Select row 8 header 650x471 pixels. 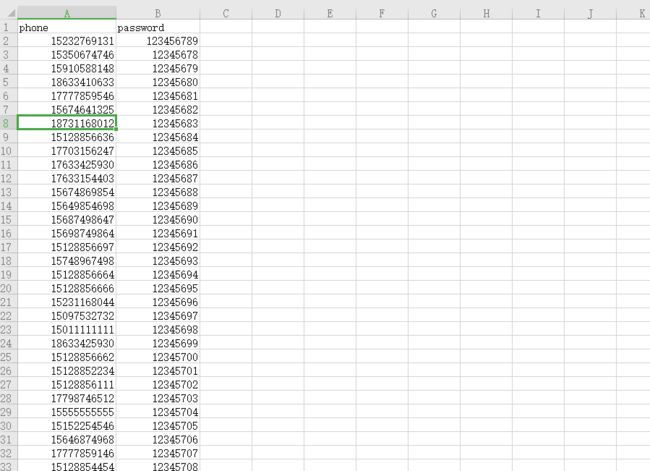point(8,123)
